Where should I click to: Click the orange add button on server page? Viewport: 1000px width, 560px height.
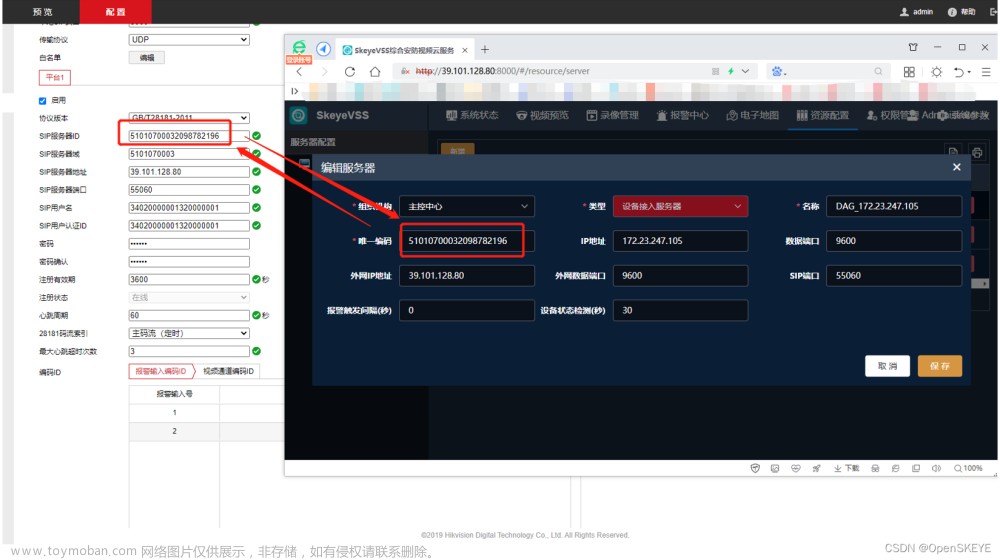457,150
